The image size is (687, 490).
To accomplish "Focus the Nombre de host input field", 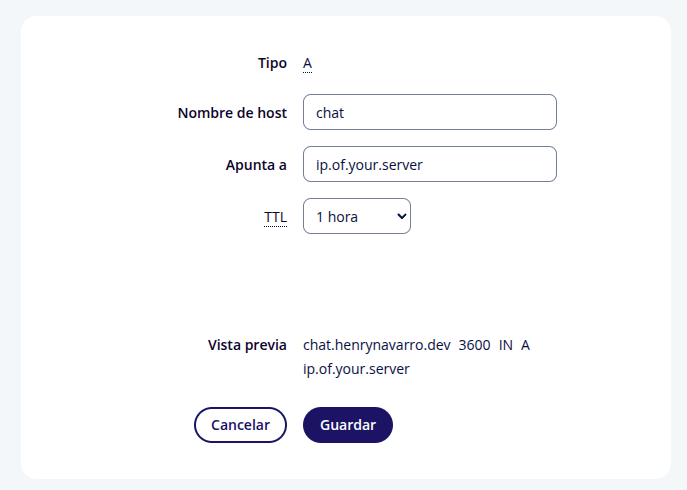I will 430,112.
